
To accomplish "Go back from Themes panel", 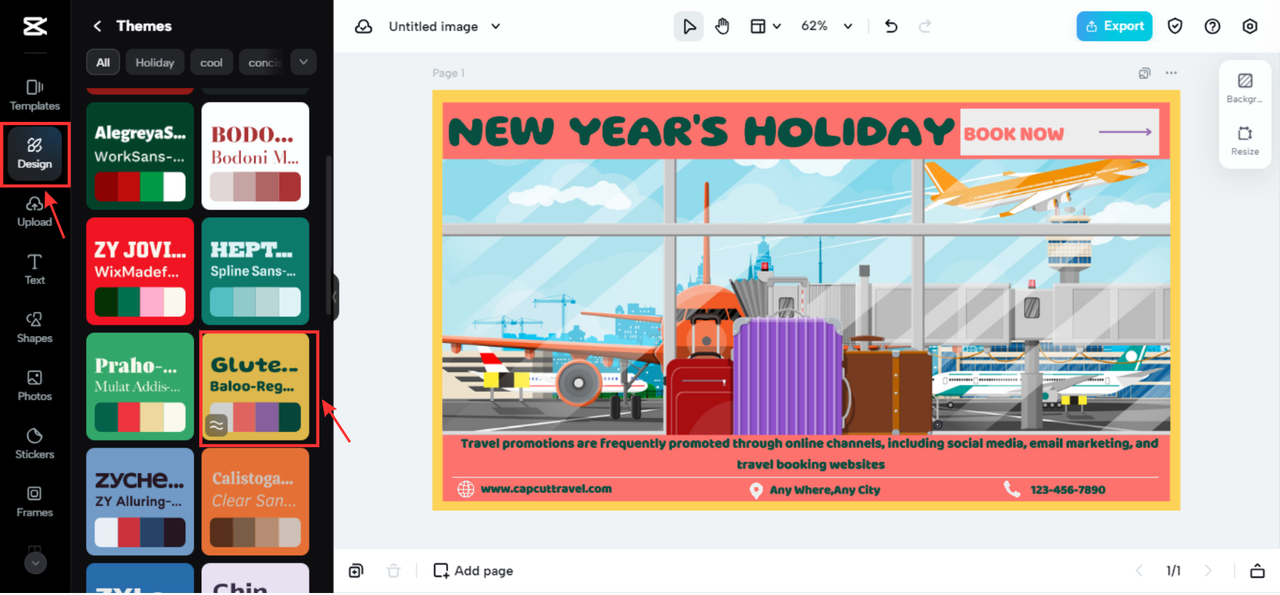I will point(97,26).
